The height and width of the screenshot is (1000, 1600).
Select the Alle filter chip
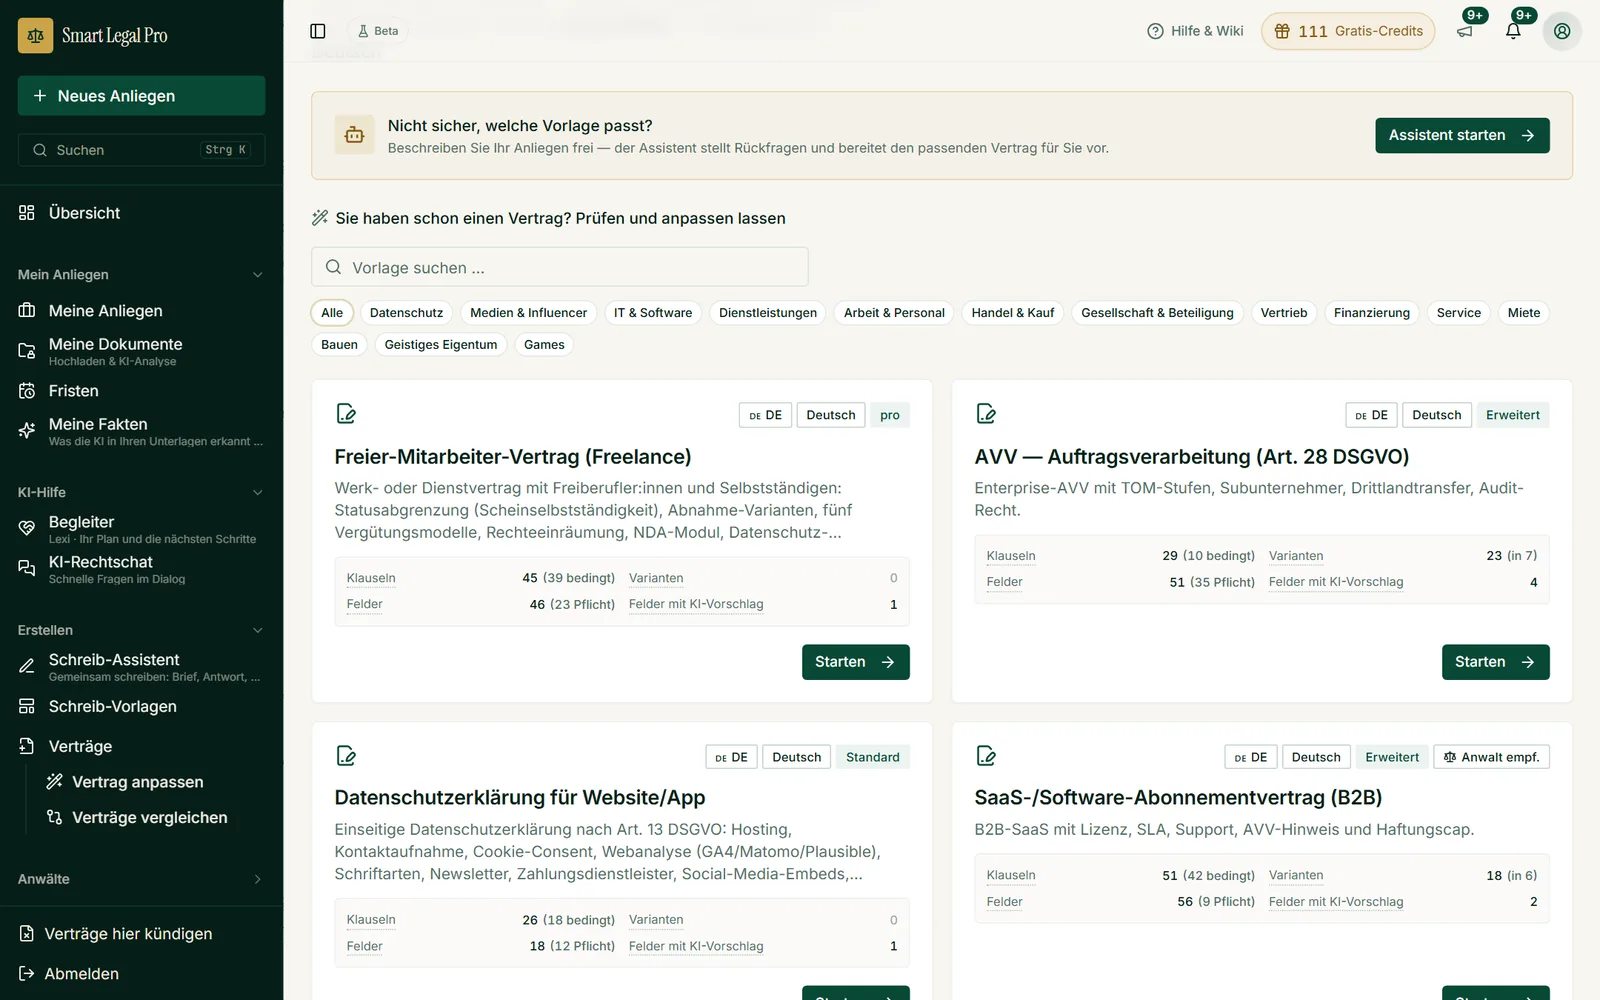click(x=332, y=313)
